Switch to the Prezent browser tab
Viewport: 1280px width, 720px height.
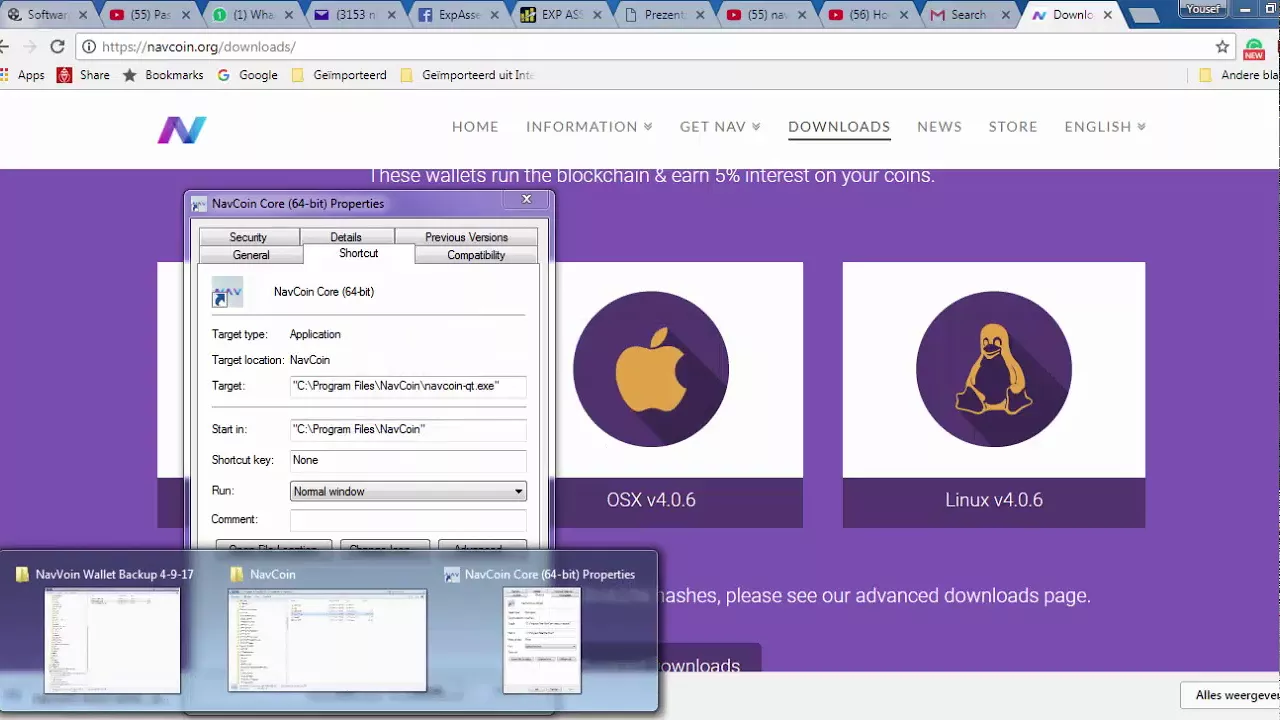(662, 15)
